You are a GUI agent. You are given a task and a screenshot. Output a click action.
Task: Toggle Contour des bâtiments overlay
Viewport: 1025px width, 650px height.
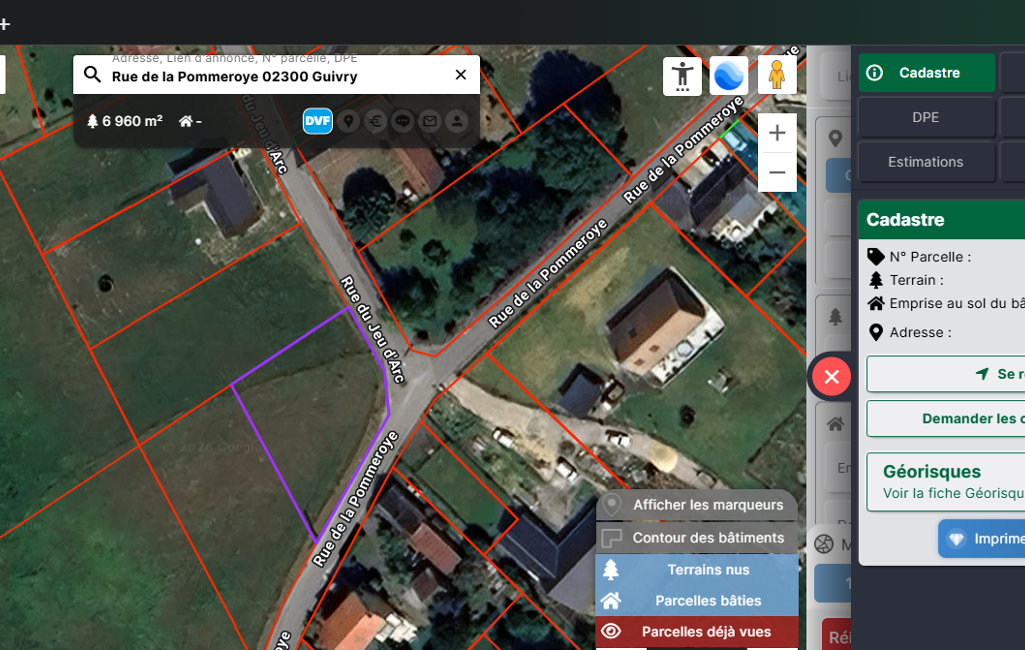697,538
